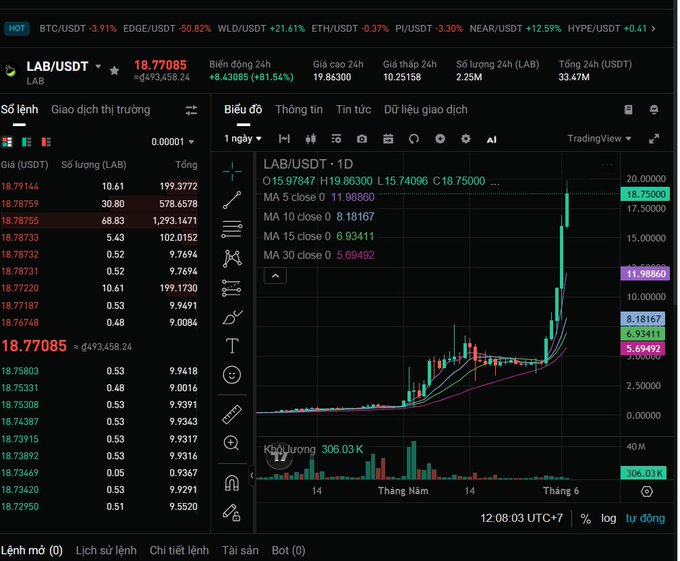Image resolution: width=680 pixels, height=561 pixels.
Task: Toggle percent scale on chart
Action: 585,519
